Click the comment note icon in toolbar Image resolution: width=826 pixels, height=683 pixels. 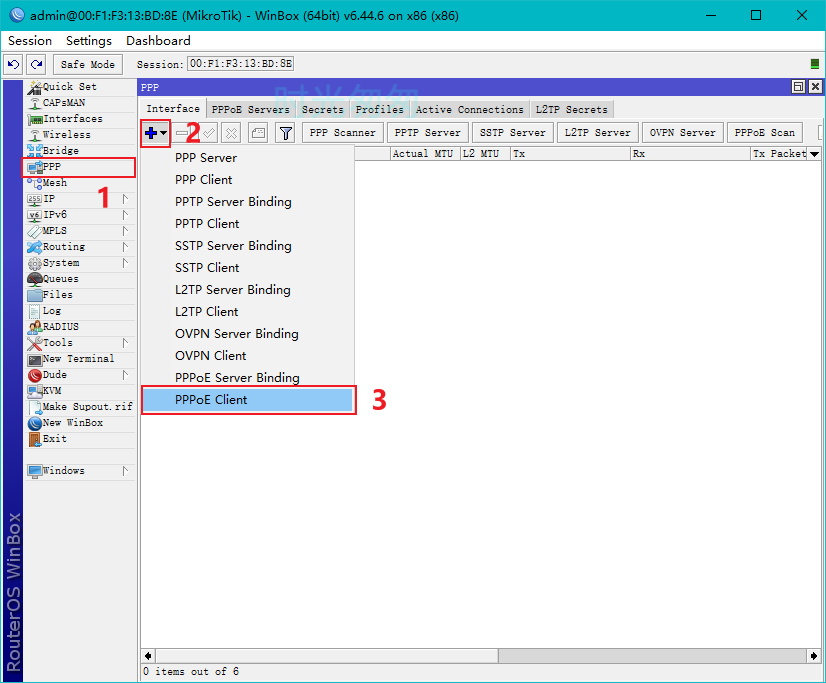258,133
